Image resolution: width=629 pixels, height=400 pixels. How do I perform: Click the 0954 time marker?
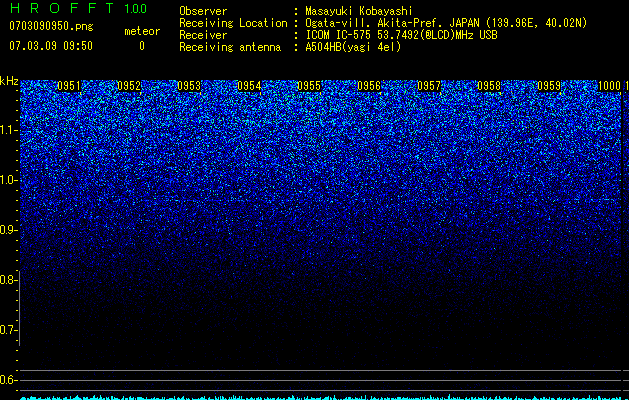pyautogui.click(x=249, y=86)
